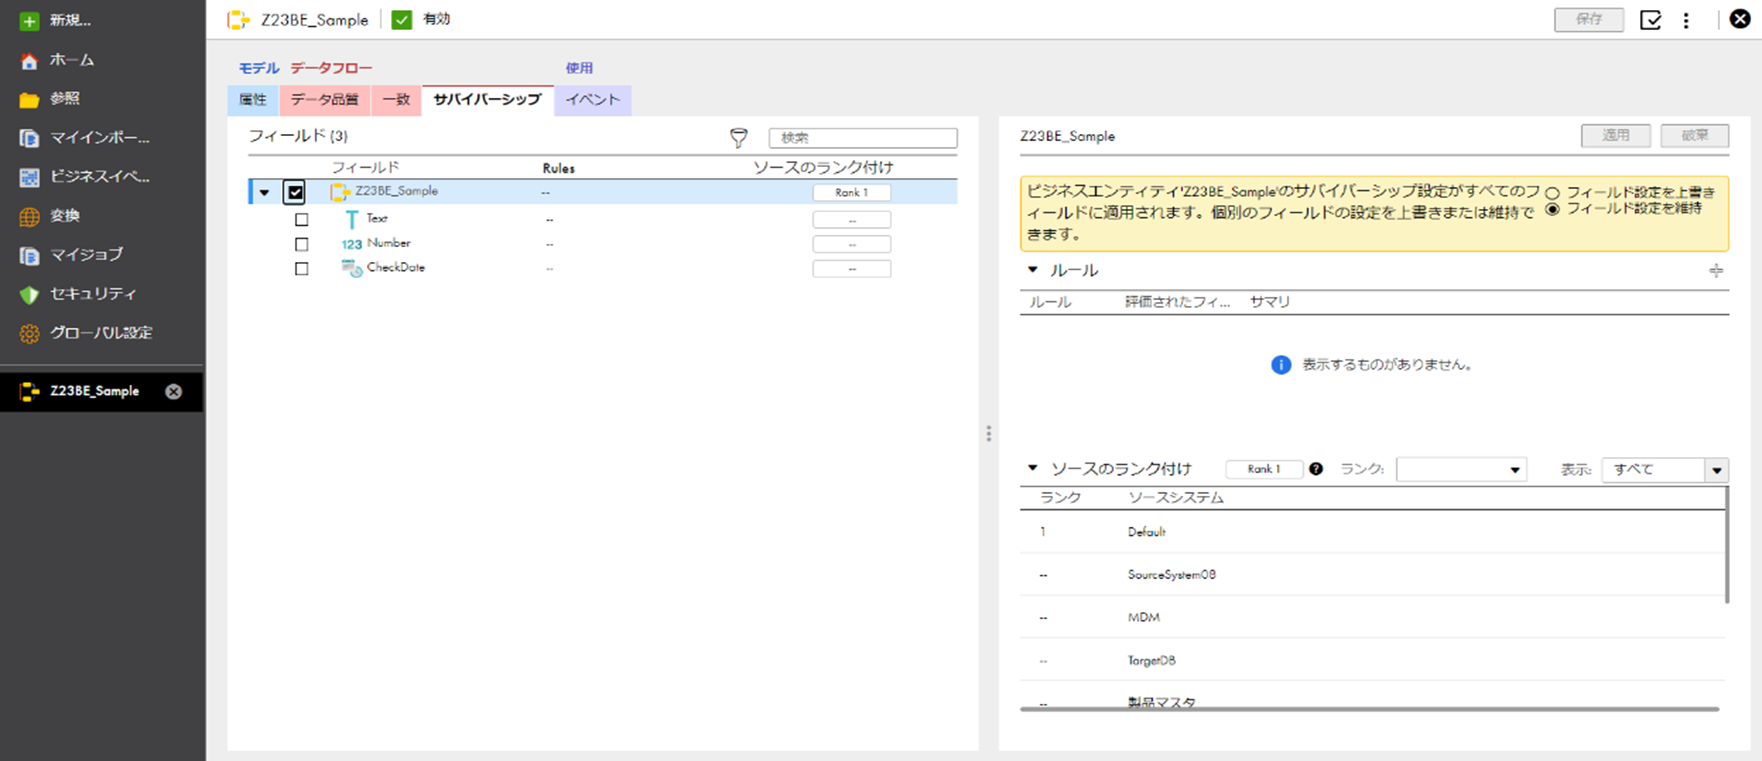This screenshot has width=1762, height=761.
Task: Check the CheckDate field checkbox
Action: point(302,268)
